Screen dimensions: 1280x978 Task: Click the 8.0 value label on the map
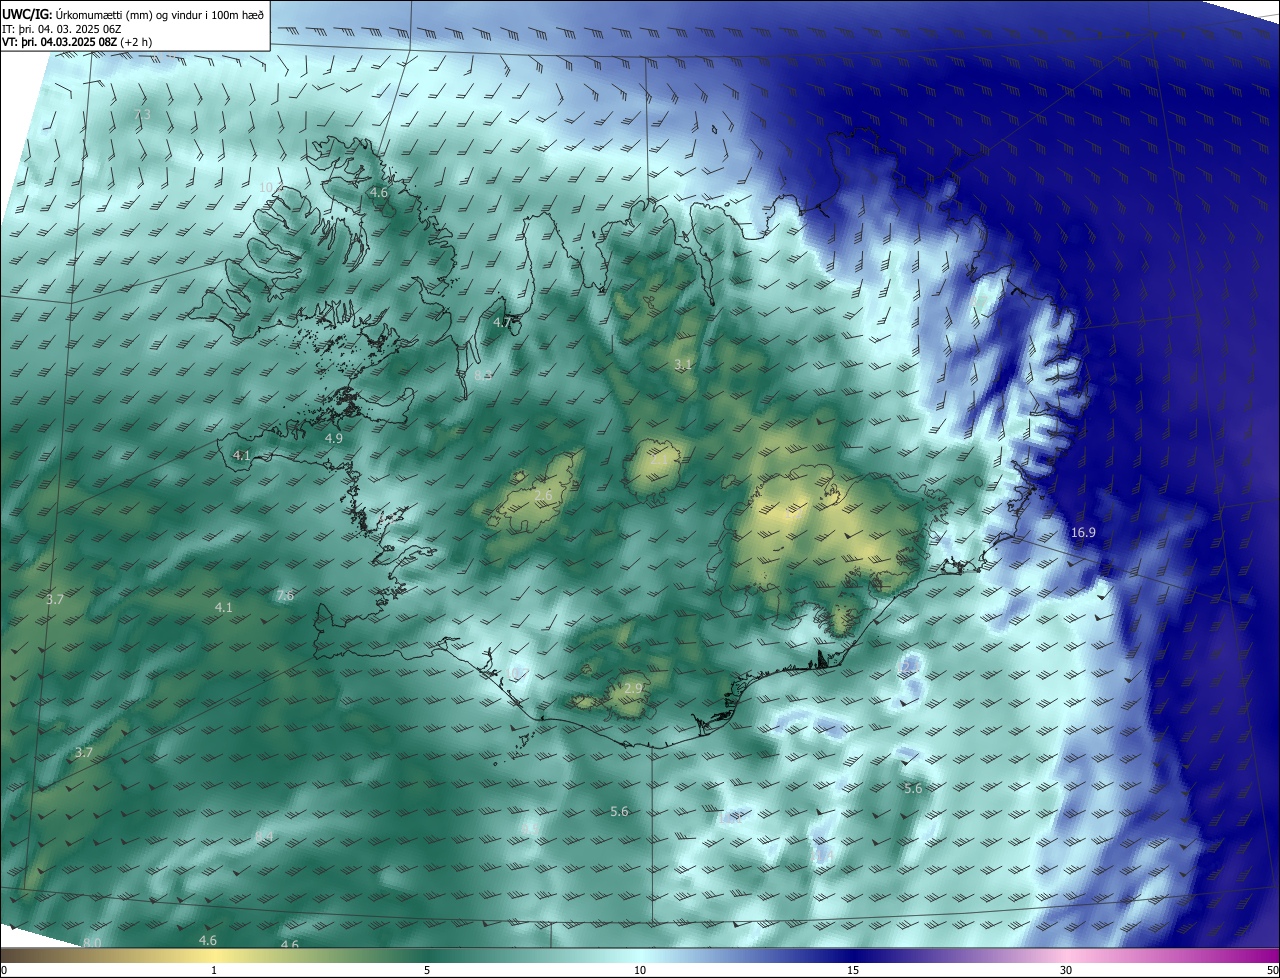(92, 943)
